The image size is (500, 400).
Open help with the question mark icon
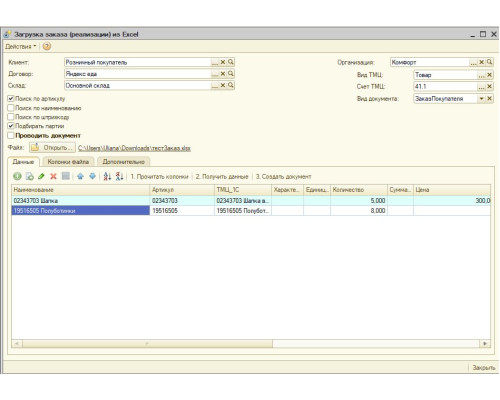[x=47, y=46]
